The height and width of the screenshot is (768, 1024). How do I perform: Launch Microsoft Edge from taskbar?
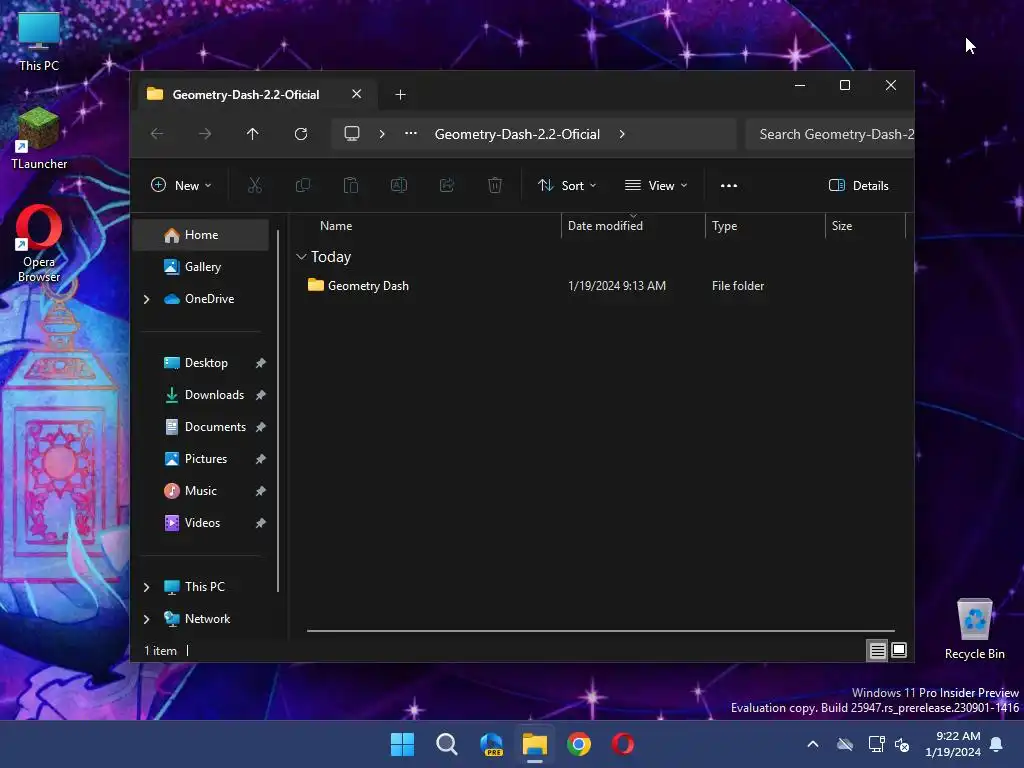[491, 744]
